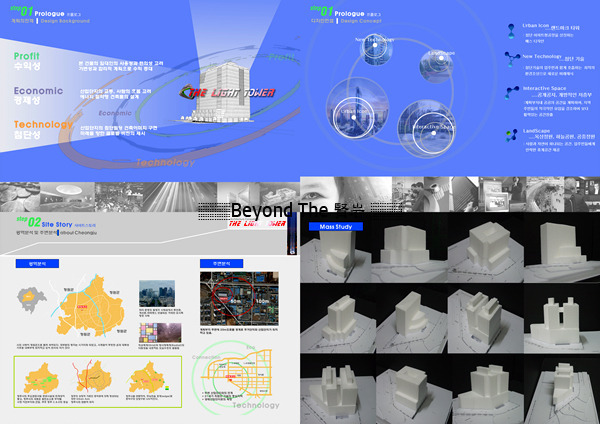Click the green-blue molecule icon beside LandScape
Image resolution: width=600 pixels, height=424 pixels.
click(512, 135)
